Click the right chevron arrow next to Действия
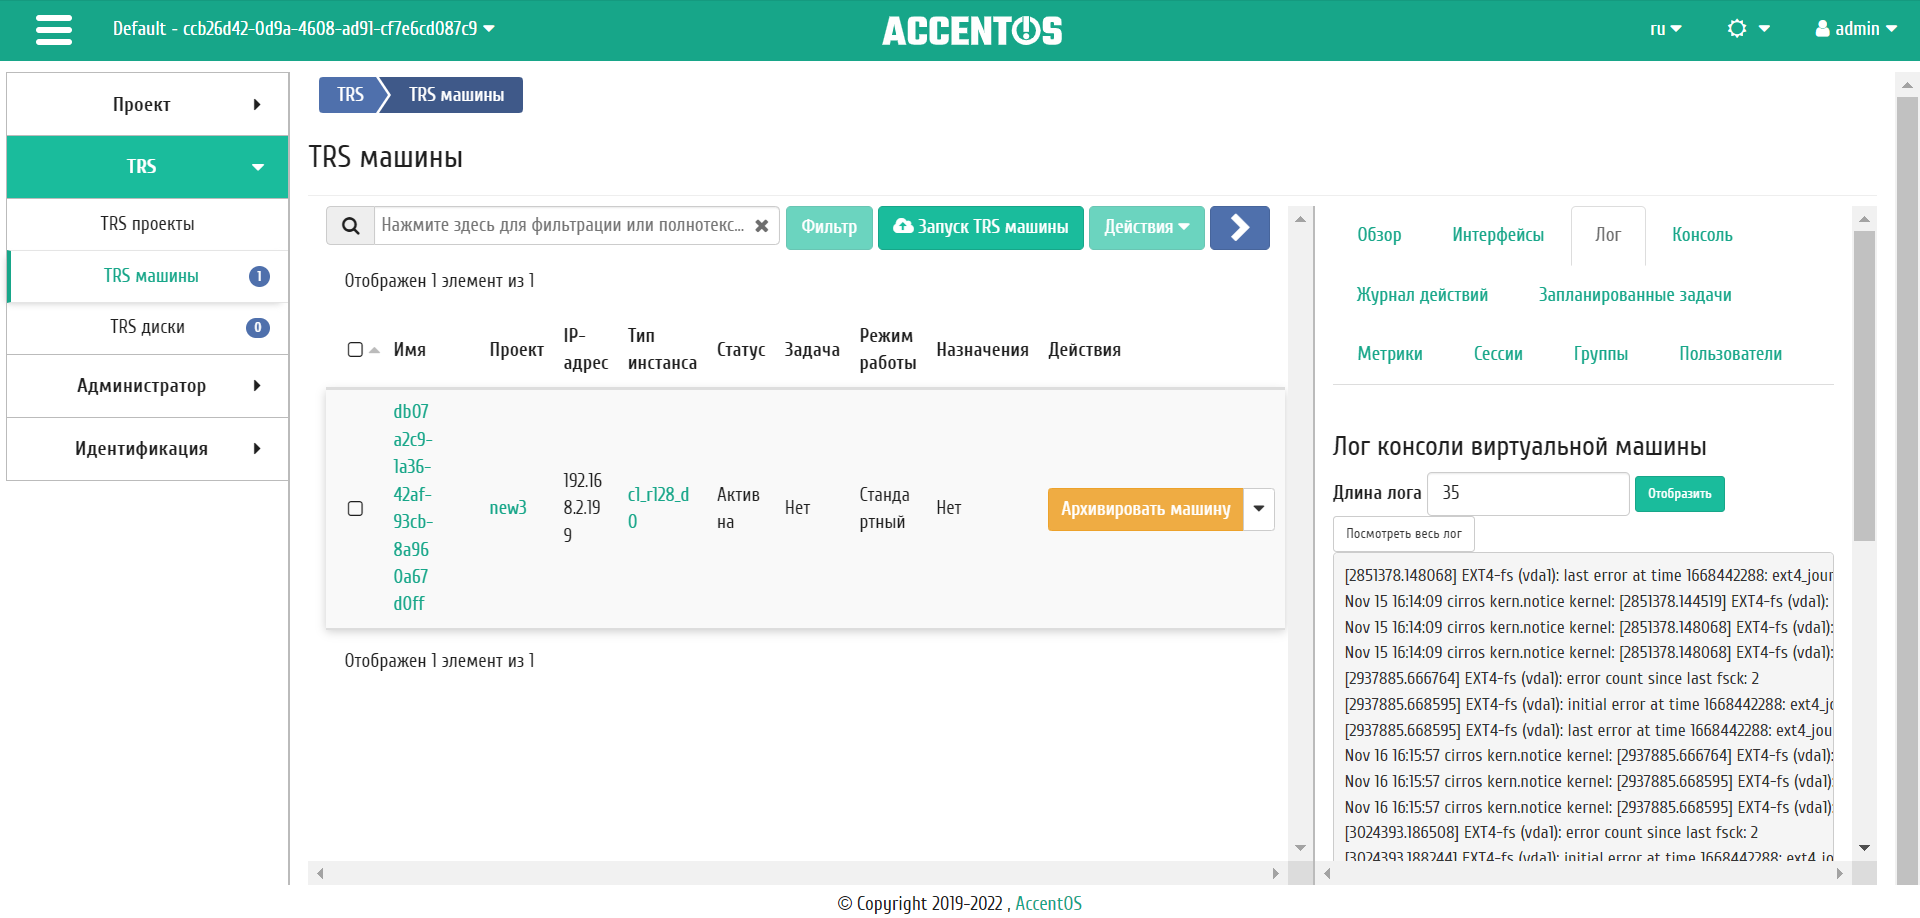 1239,227
